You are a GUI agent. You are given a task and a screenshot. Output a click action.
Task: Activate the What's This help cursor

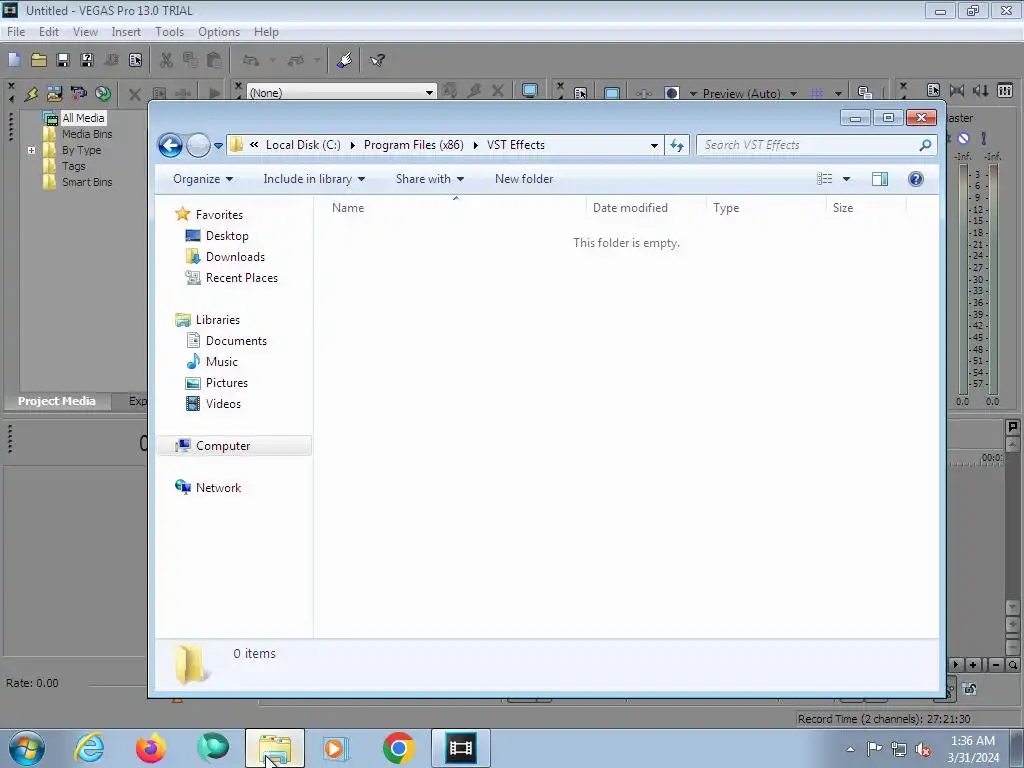[x=377, y=60]
